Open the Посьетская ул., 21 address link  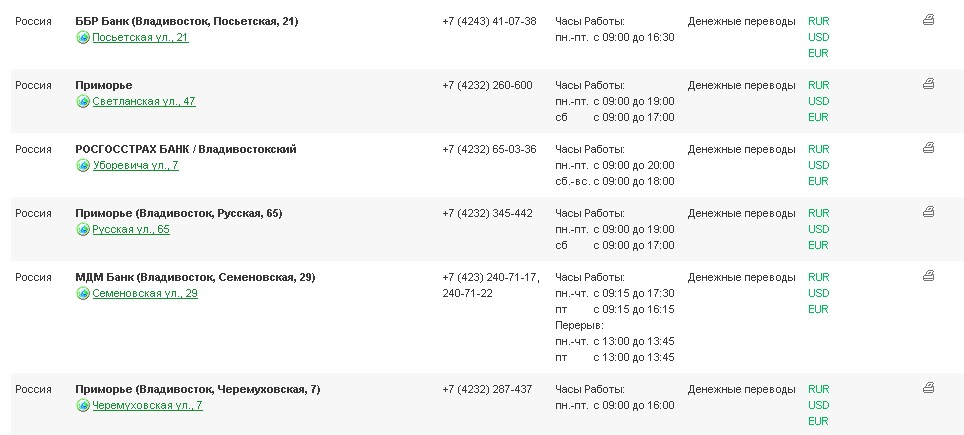tap(140, 37)
